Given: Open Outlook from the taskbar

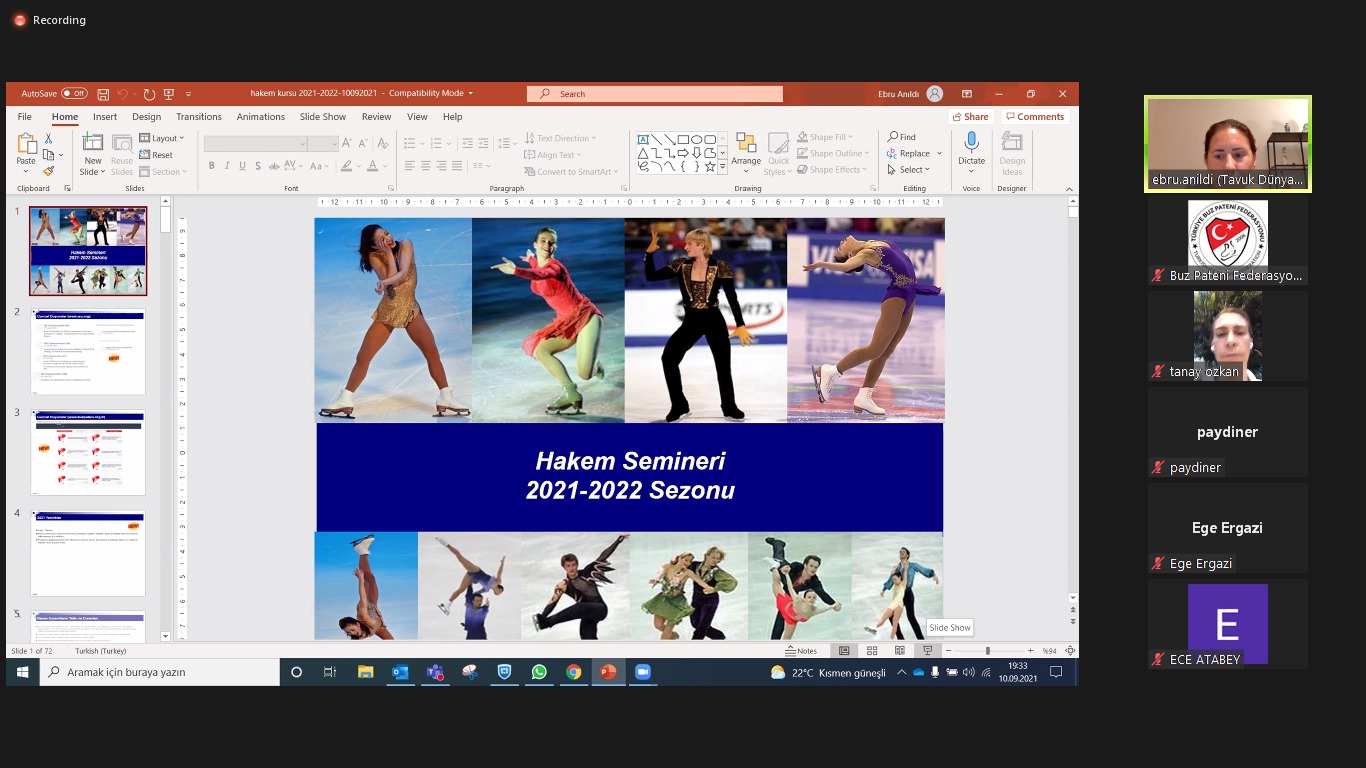Looking at the screenshot, I should coord(400,672).
